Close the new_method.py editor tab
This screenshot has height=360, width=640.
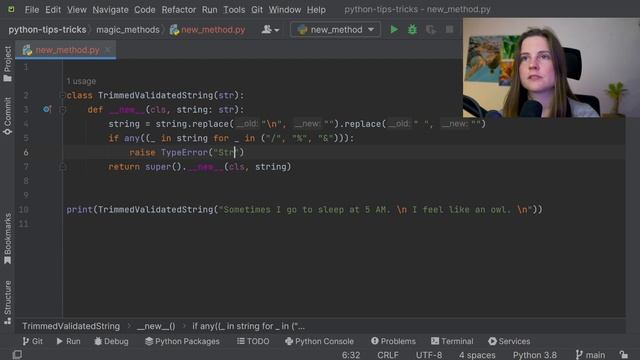(107, 50)
